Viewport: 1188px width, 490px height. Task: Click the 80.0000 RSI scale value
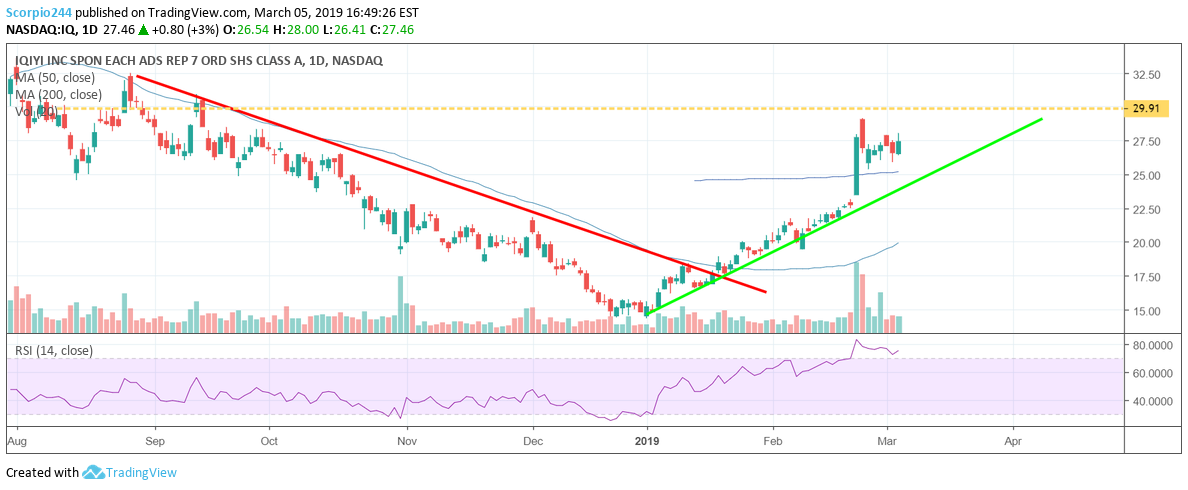coord(1153,345)
